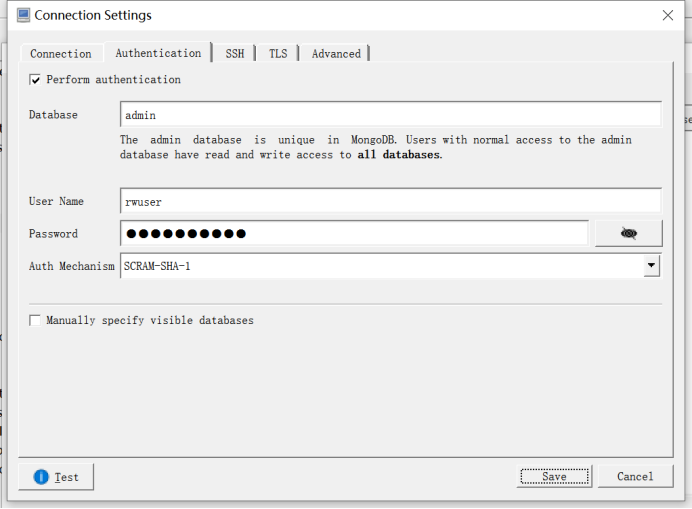
Task: Open the SSH tab
Action: 235,54
